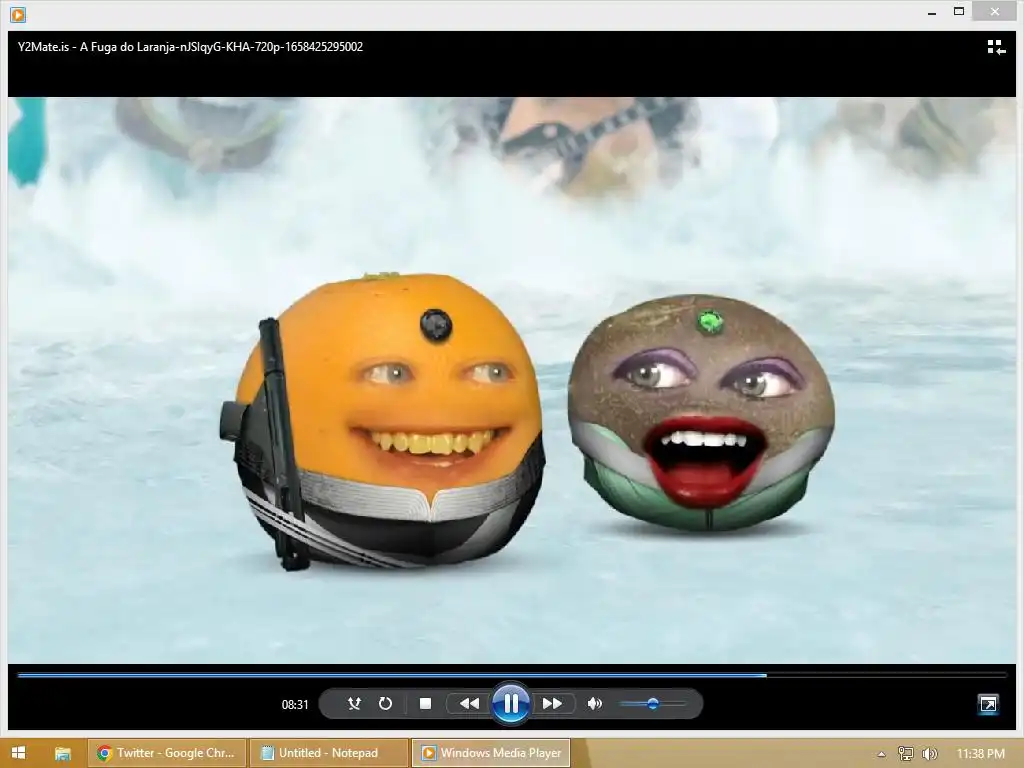Click Windows Media Player taskbar button

[x=491, y=753]
